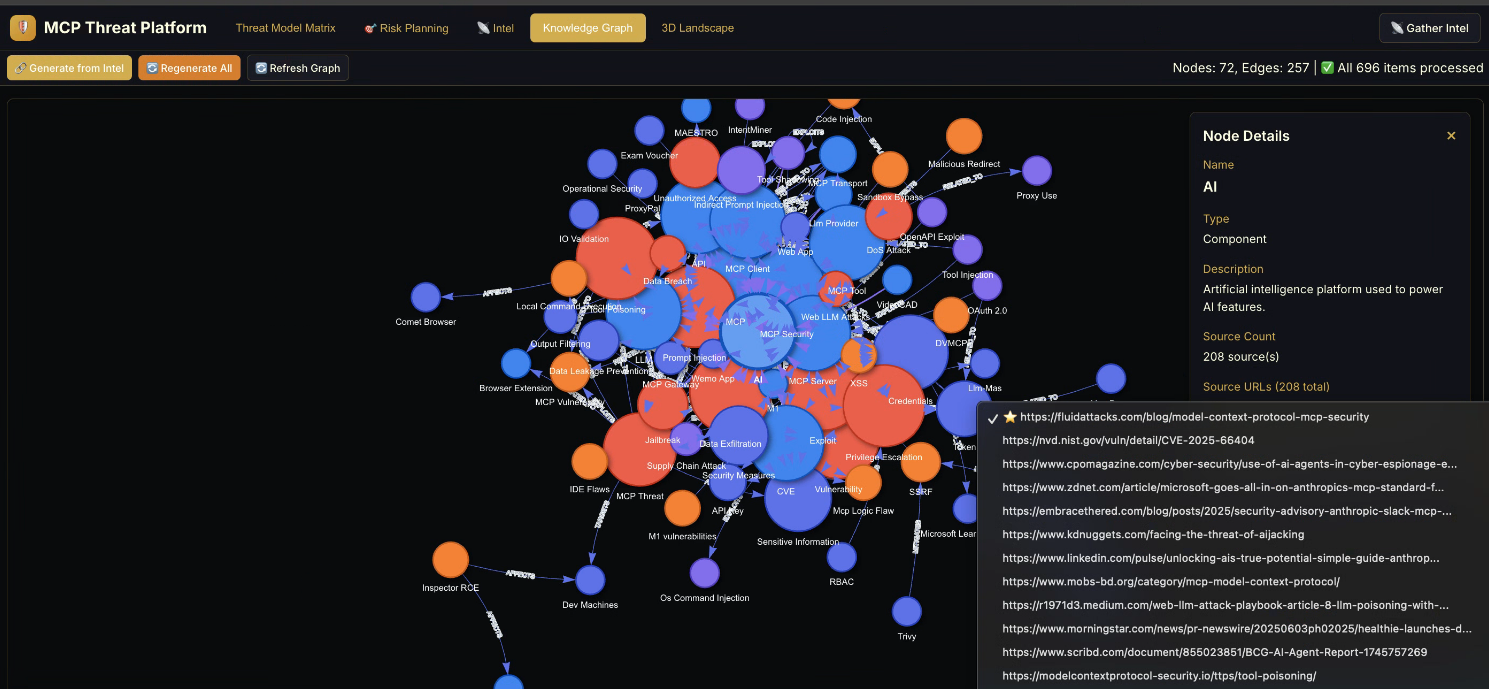Click the paperclip icon on Generate from Intel

tap(19, 67)
